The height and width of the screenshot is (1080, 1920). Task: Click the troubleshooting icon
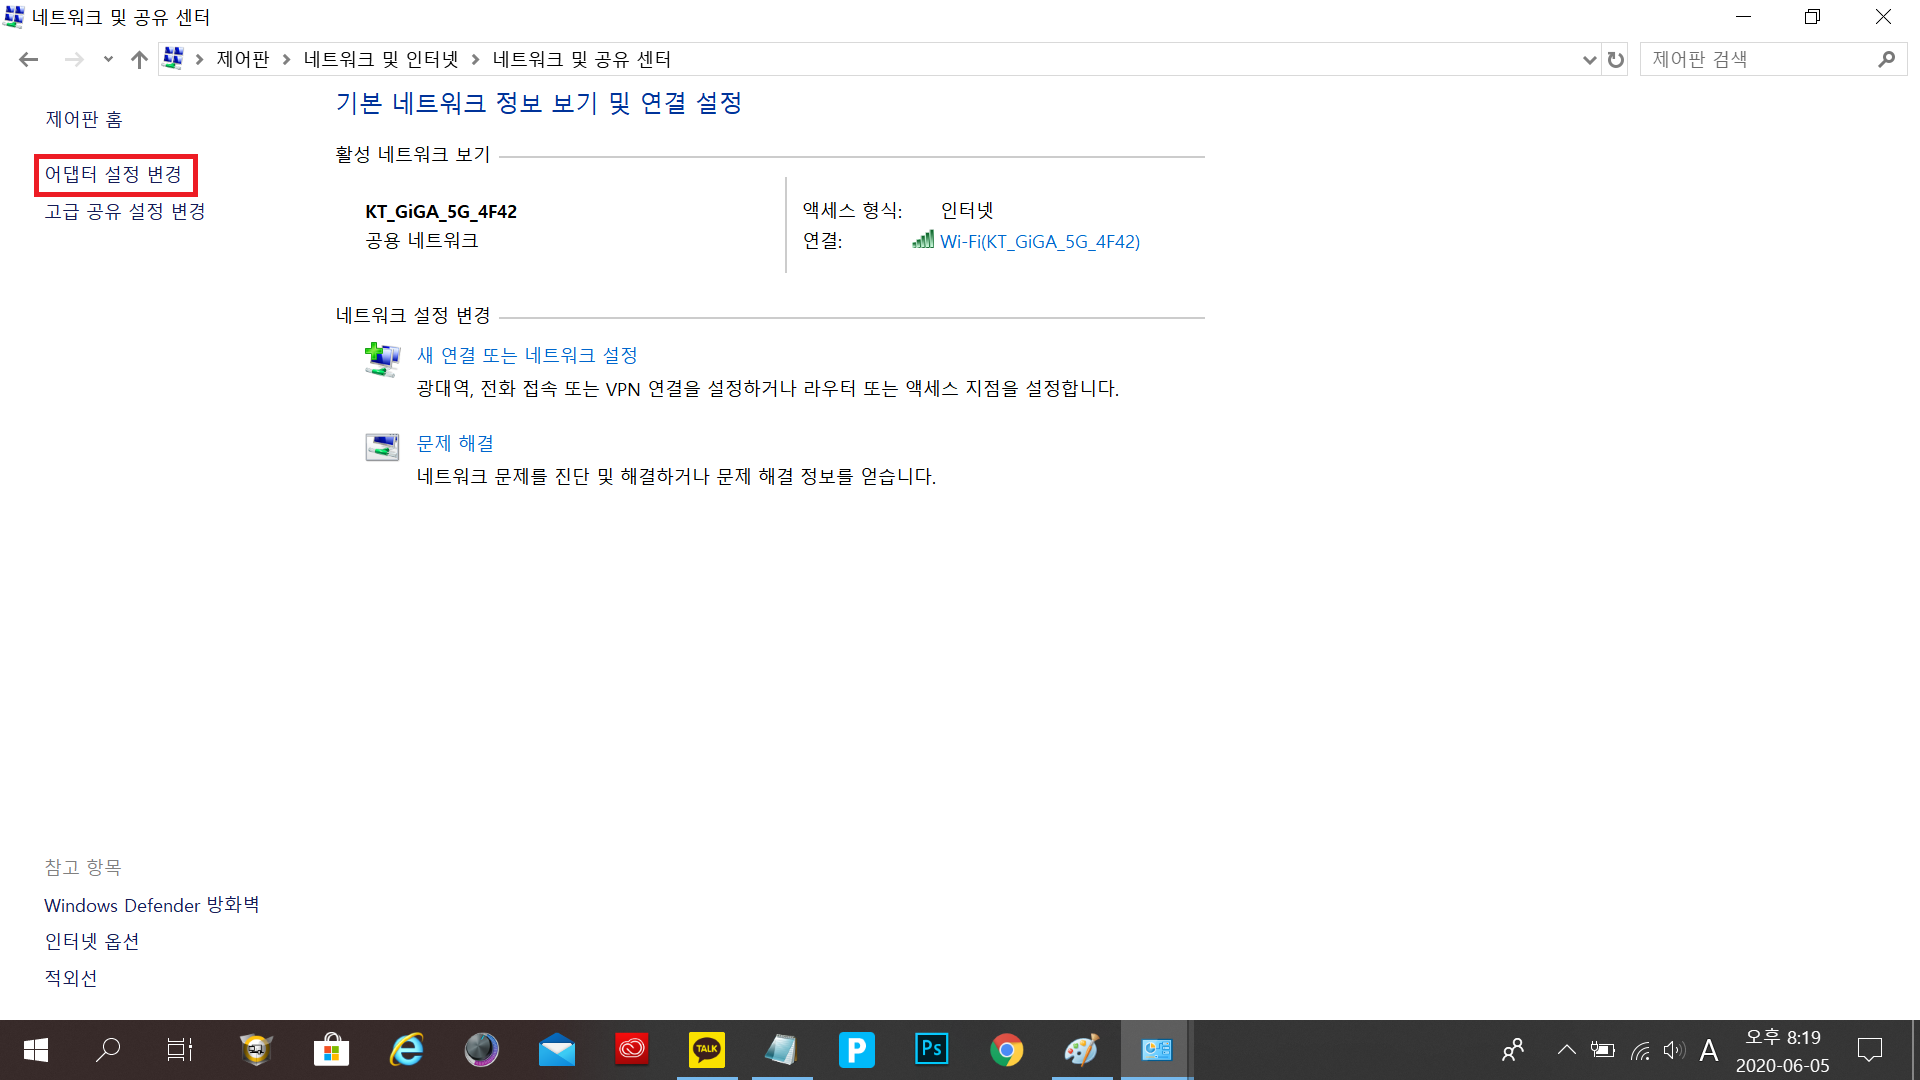pos(382,447)
